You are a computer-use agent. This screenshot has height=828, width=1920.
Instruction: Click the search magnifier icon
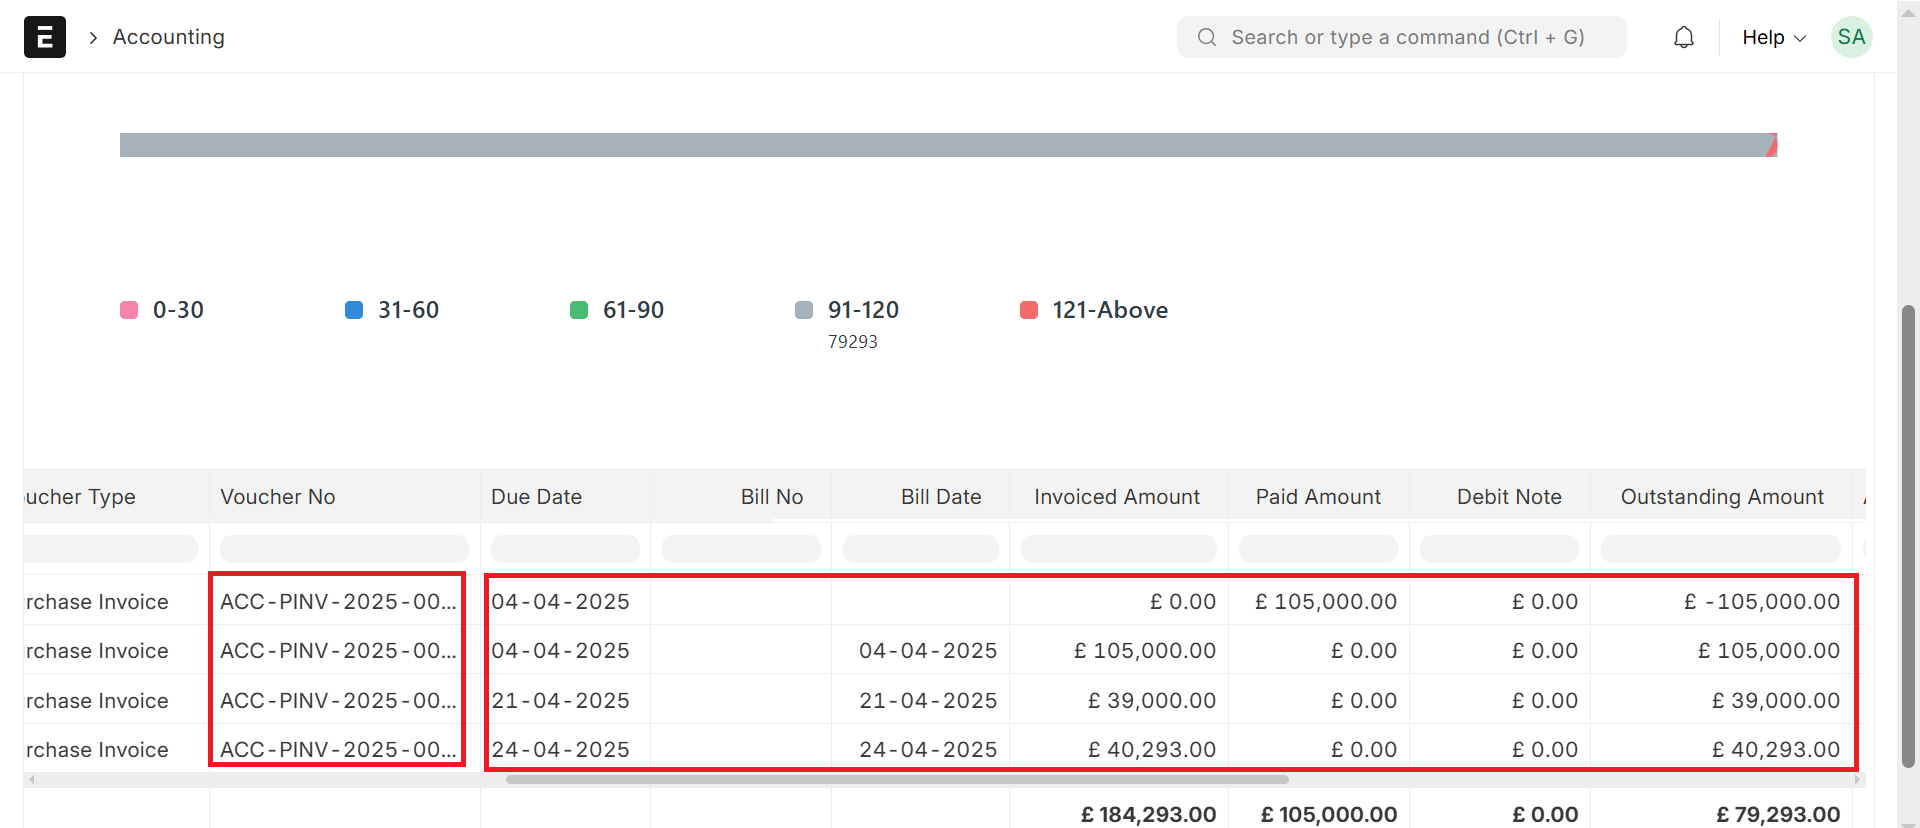tap(1207, 37)
